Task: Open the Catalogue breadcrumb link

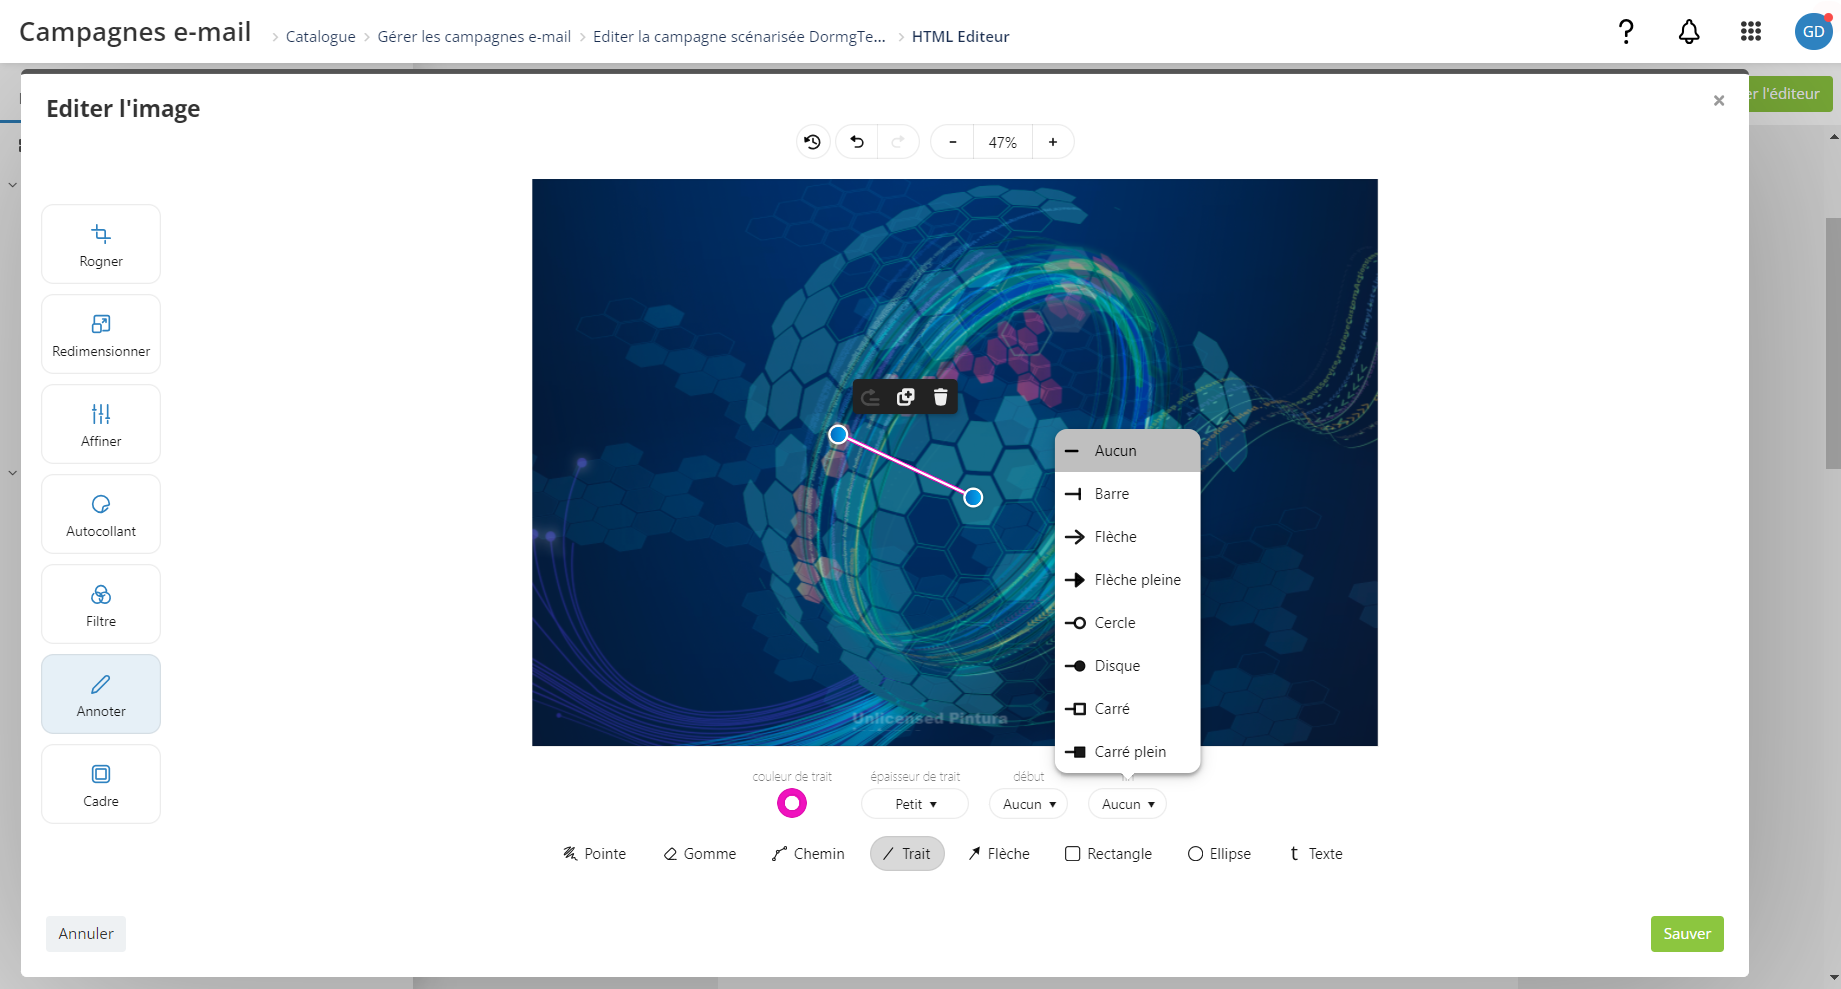Action: tap(320, 37)
